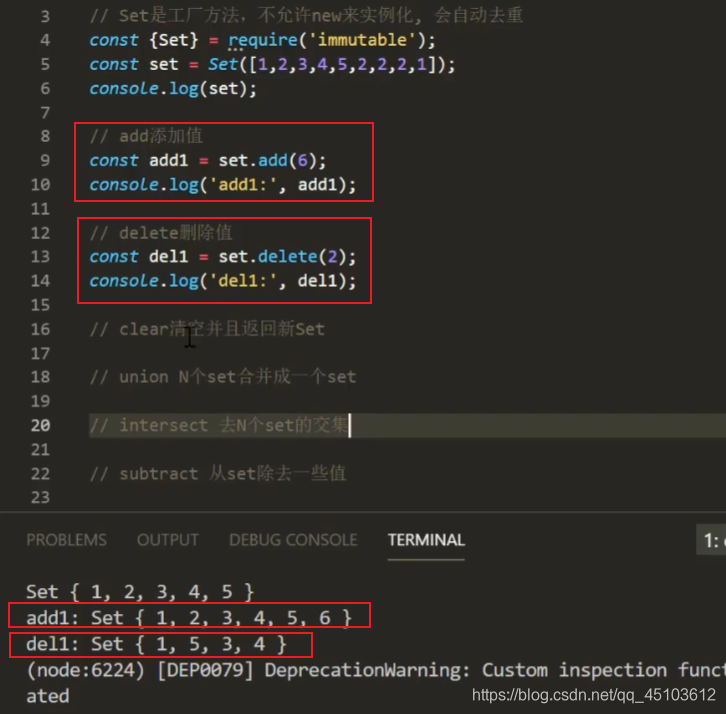Click line number 20 in gutter
Screen dimensions: 726x714
(40, 425)
